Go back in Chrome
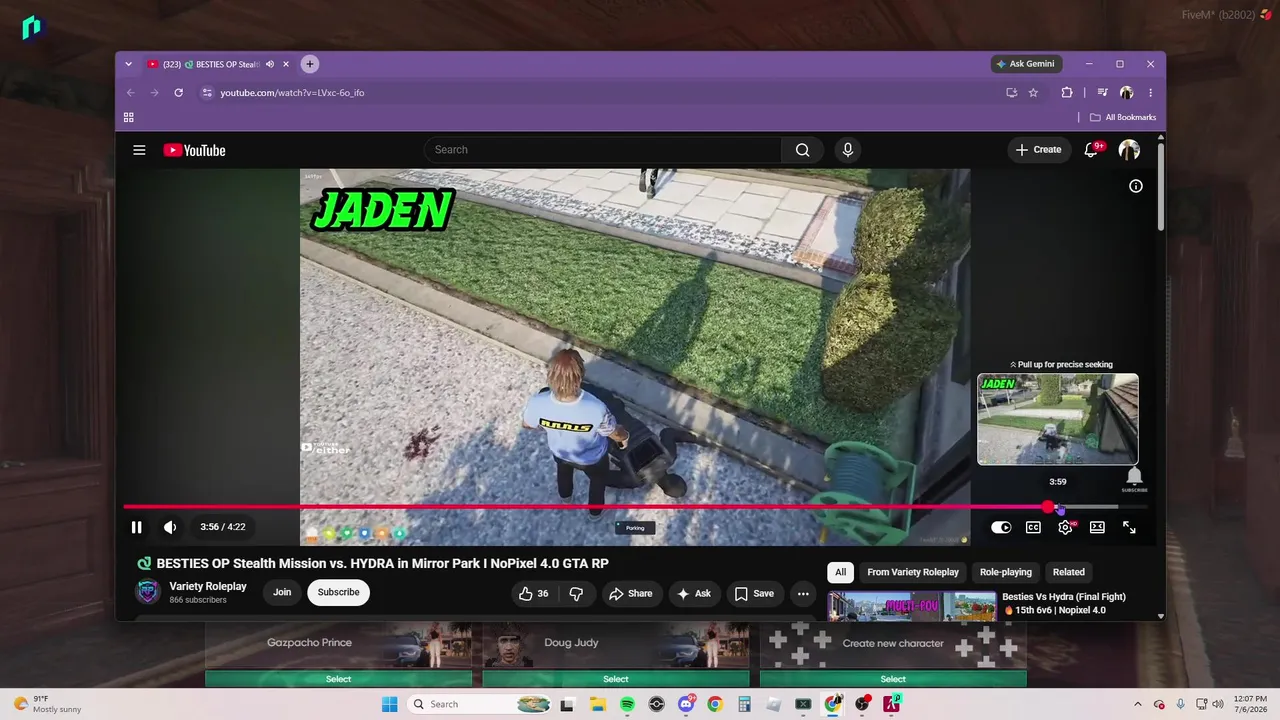Screen dimensions: 1280x720 coord(130,93)
